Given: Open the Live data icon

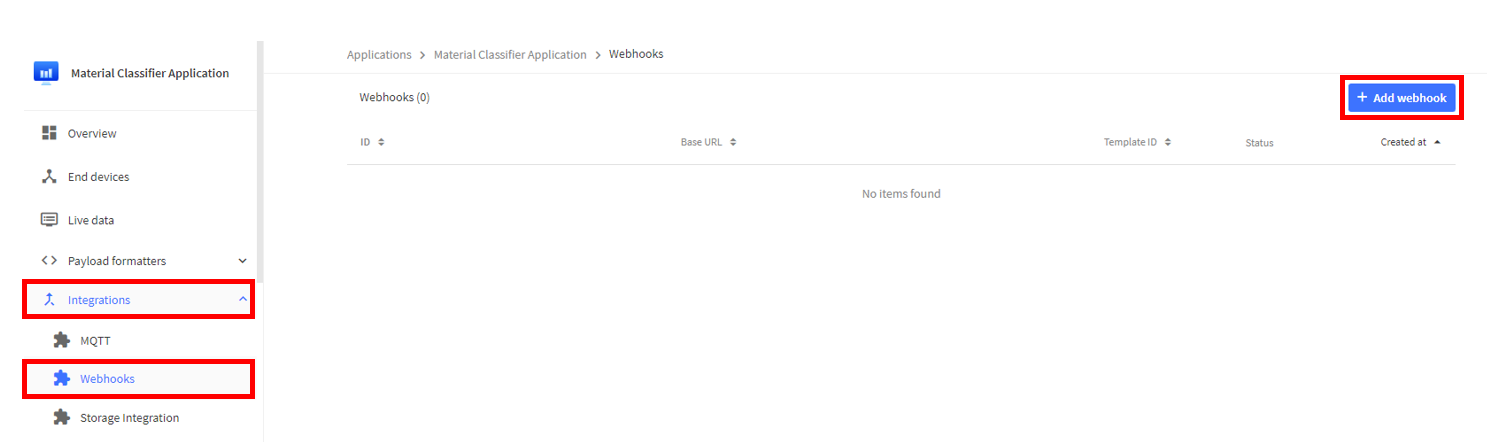Looking at the screenshot, I should (x=49, y=220).
